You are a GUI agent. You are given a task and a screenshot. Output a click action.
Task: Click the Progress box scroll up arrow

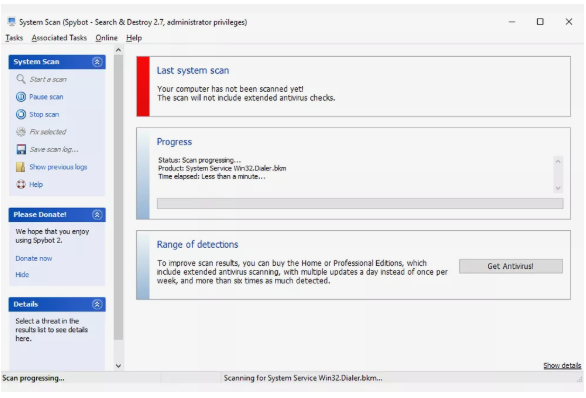point(558,161)
